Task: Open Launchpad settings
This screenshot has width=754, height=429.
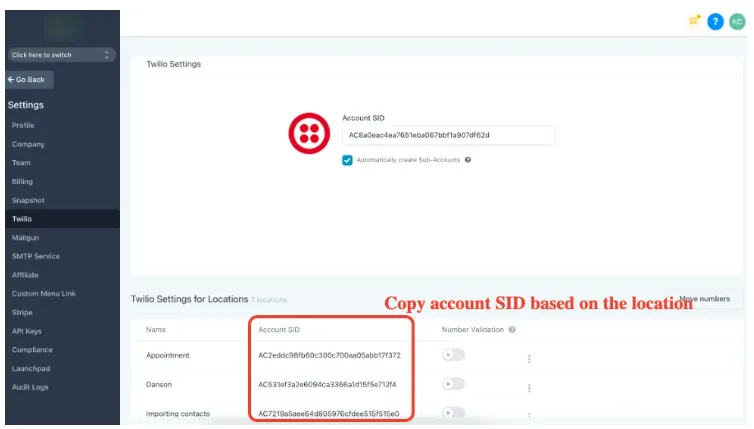Action: point(31,368)
